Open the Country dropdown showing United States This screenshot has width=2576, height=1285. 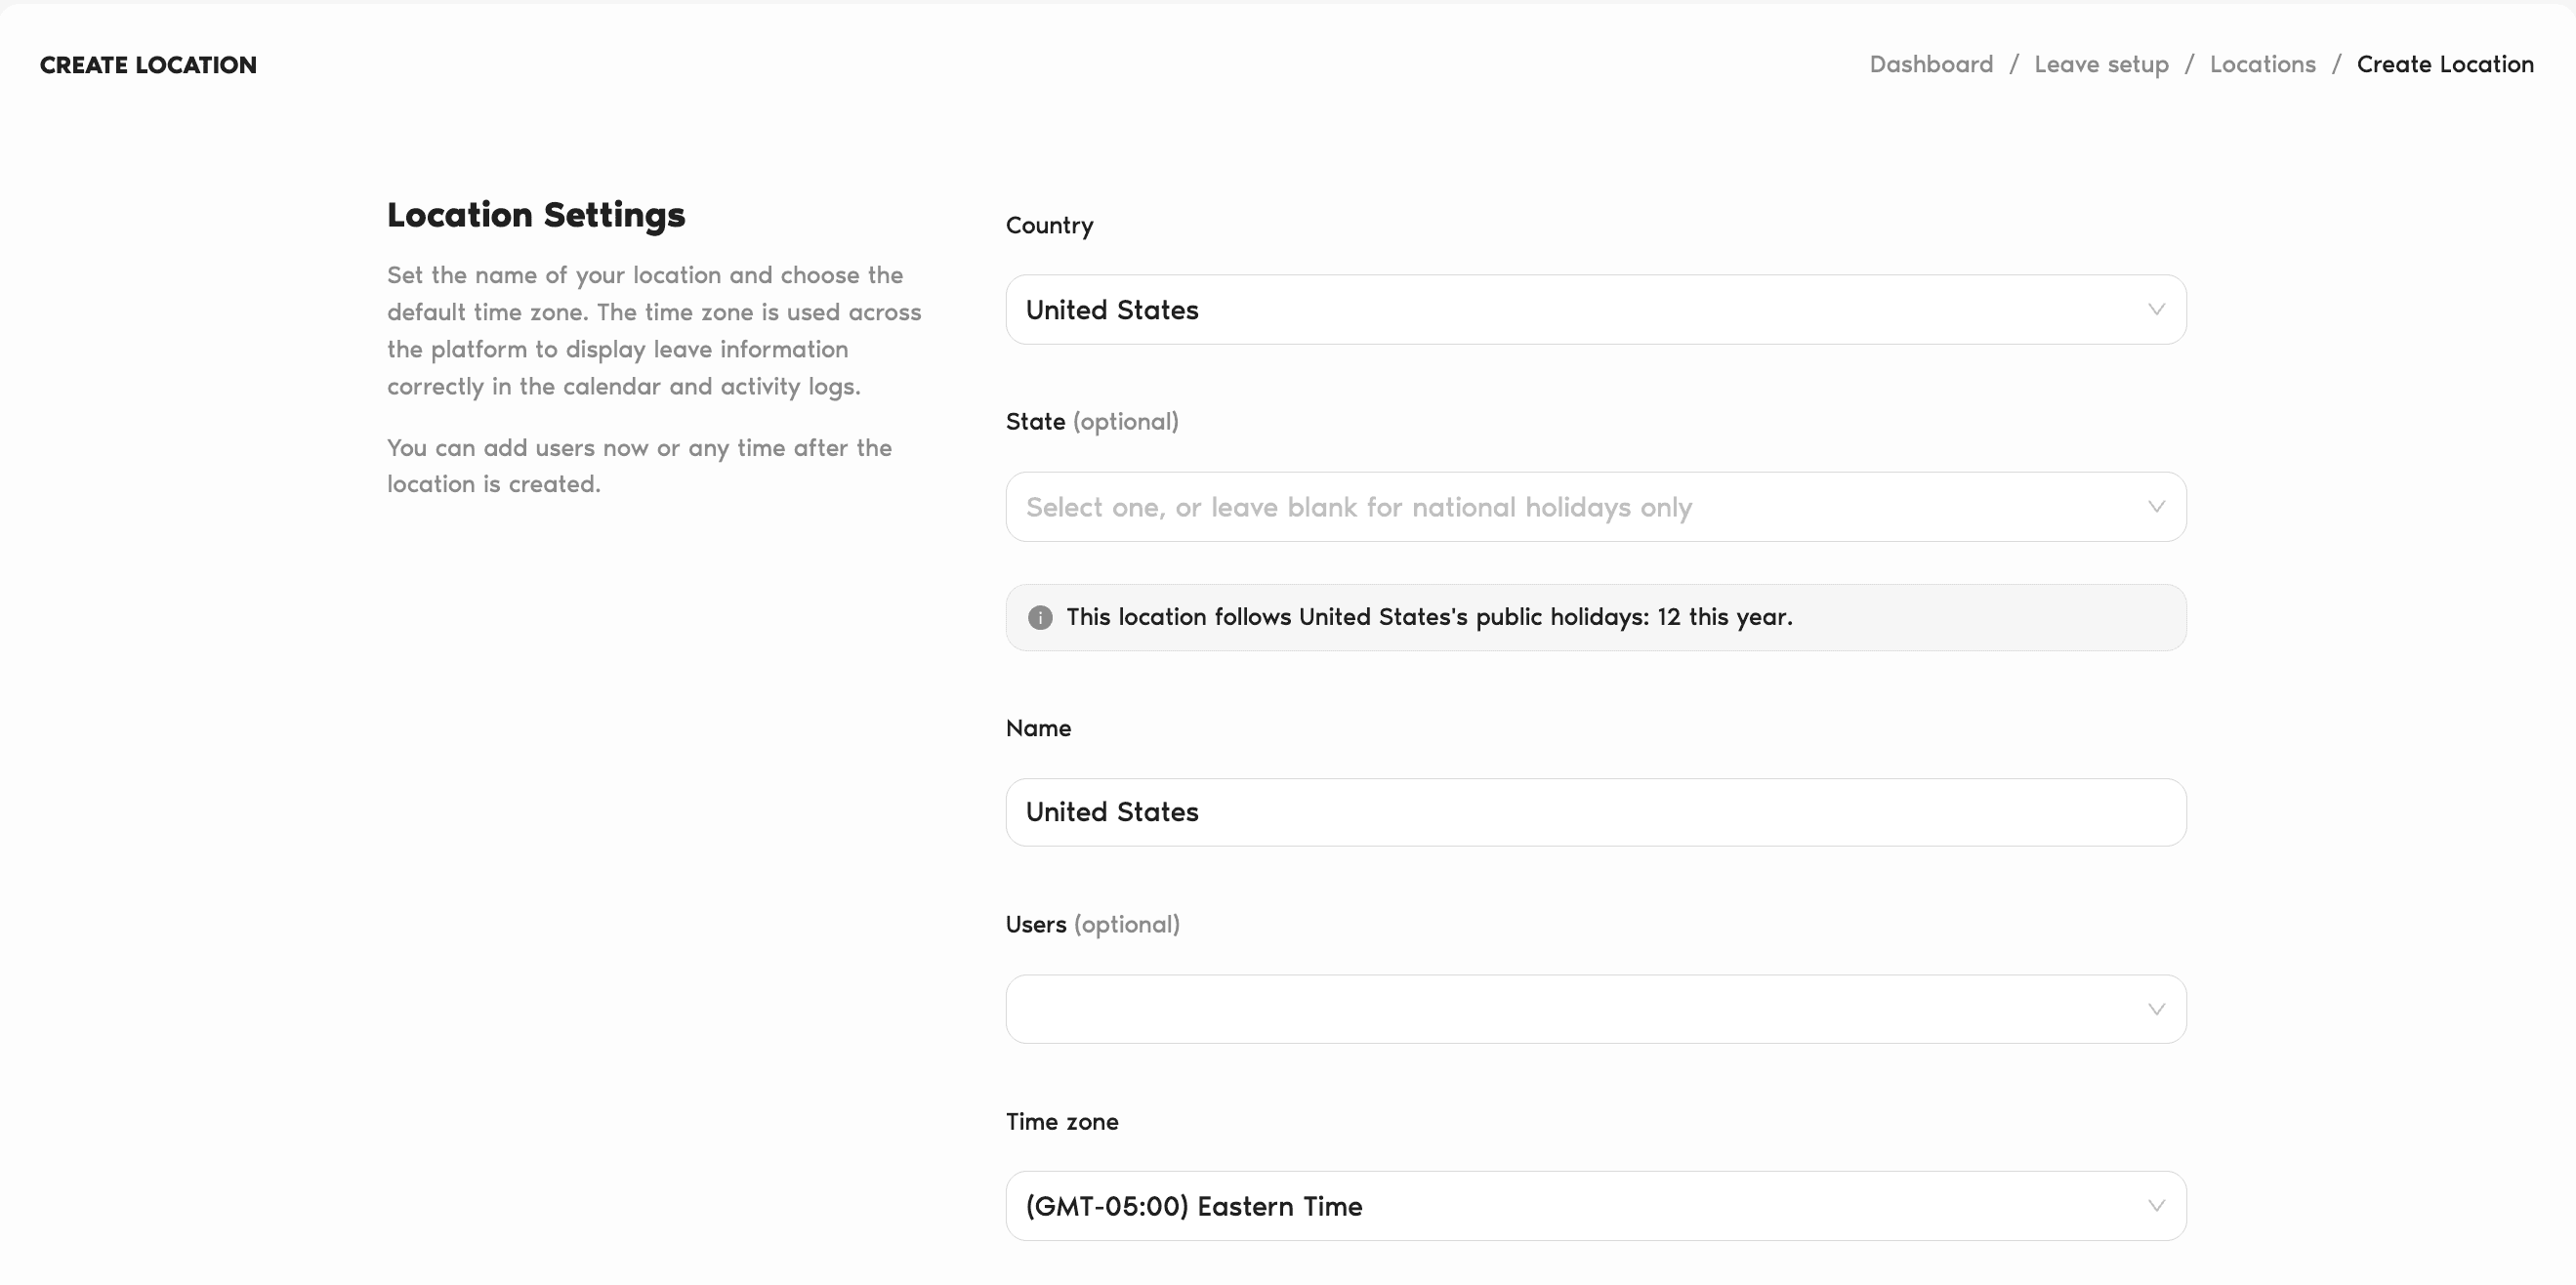[1595, 310]
